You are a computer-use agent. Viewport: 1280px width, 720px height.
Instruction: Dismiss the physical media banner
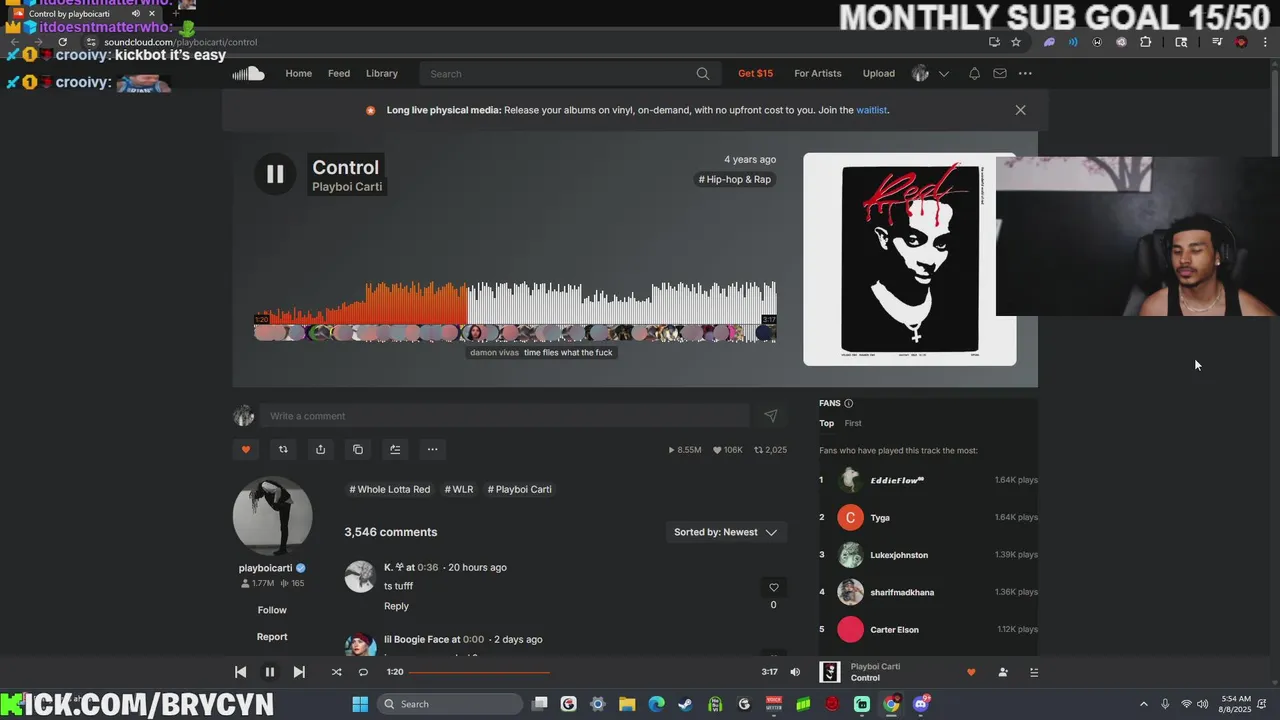click(x=1020, y=110)
